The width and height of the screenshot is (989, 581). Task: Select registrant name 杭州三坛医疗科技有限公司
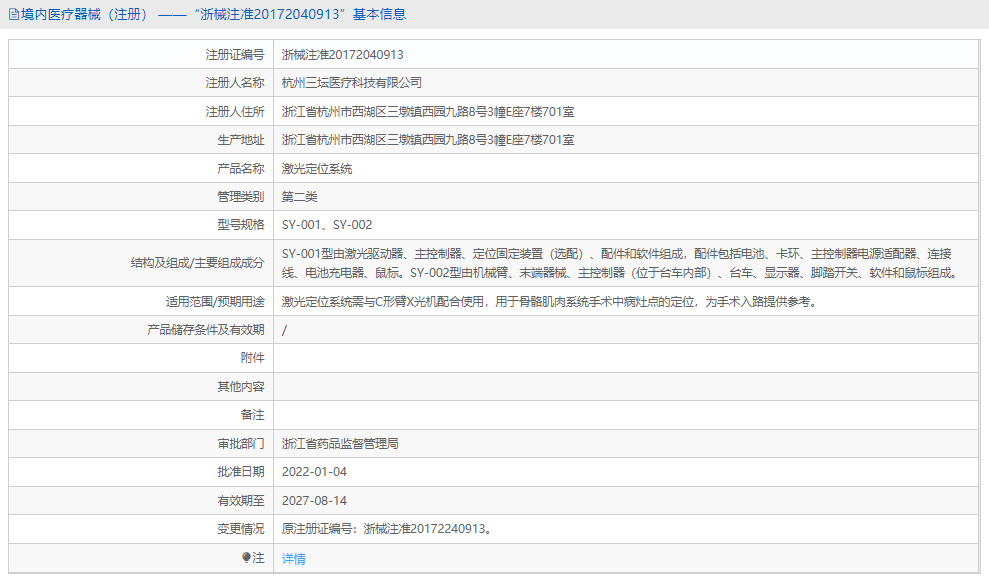[x=351, y=83]
